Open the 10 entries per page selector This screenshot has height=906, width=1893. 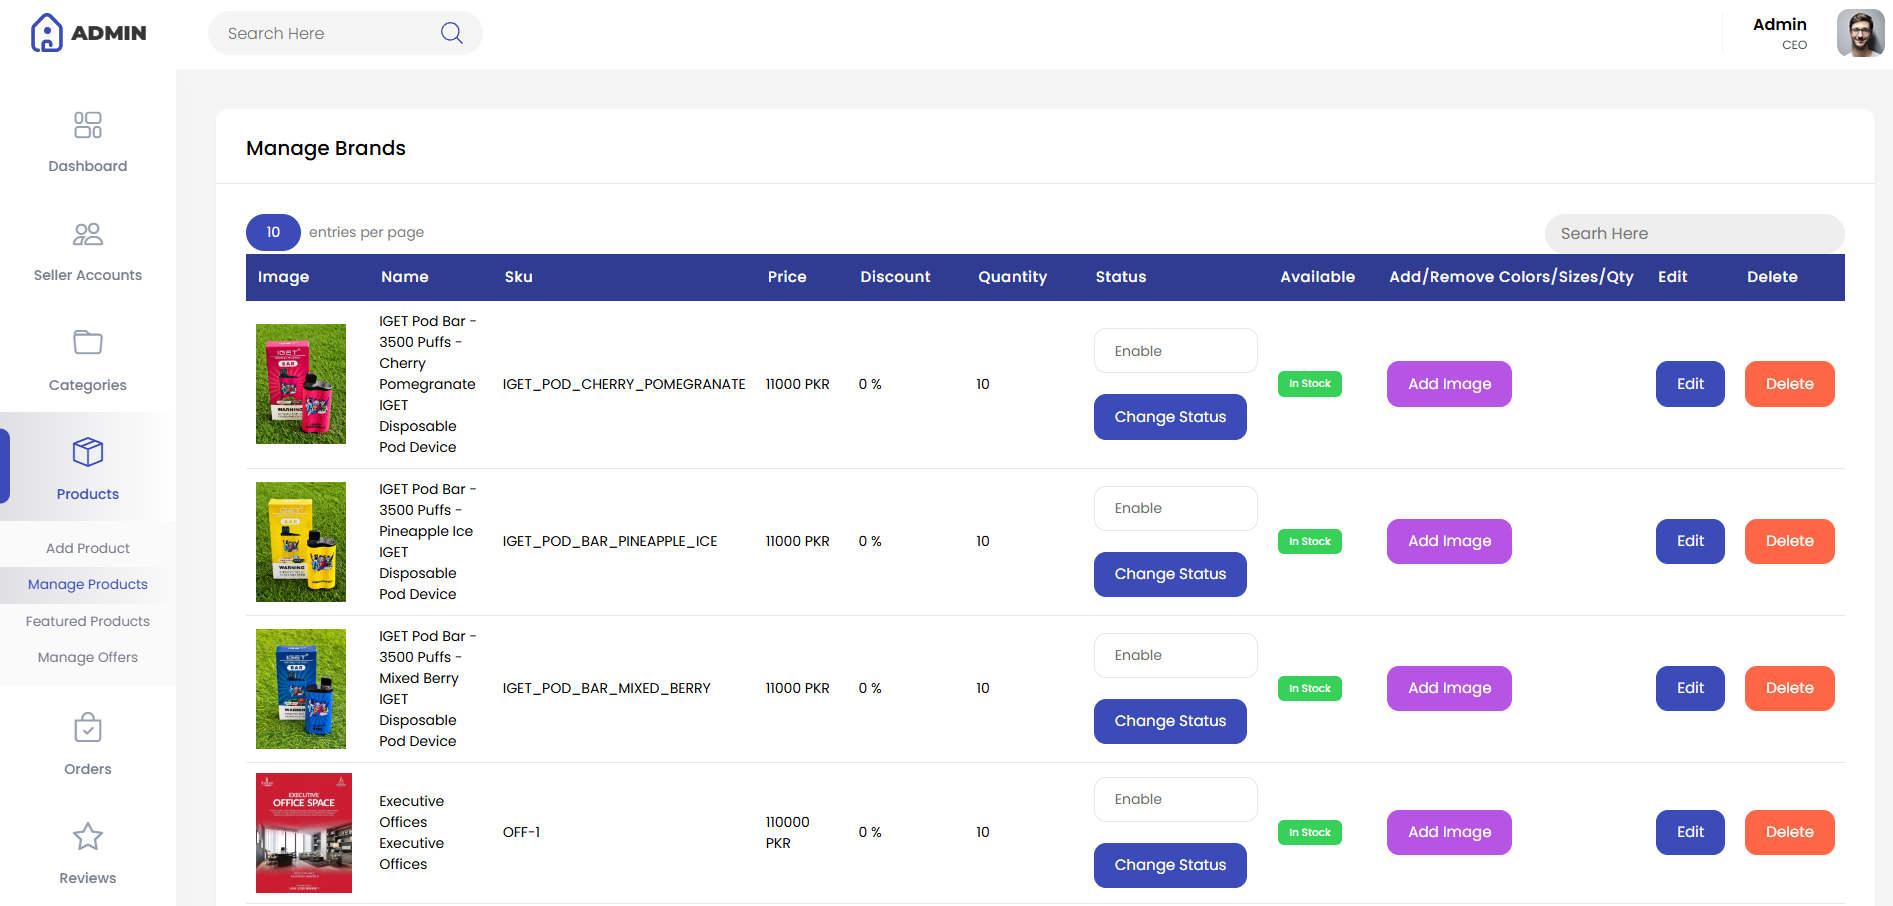pyautogui.click(x=273, y=232)
